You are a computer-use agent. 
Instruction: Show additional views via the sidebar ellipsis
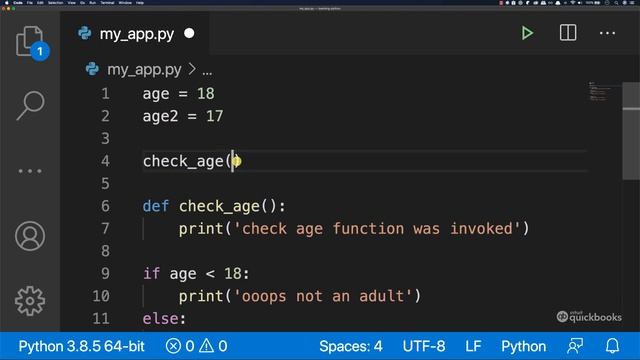tap(30, 171)
